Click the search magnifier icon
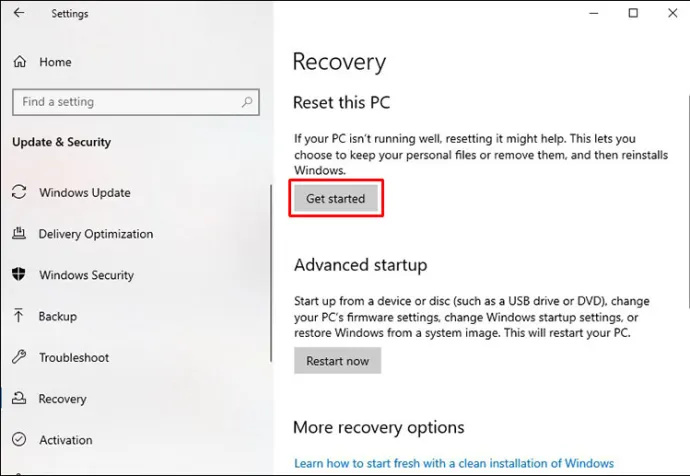 coord(247,102)
